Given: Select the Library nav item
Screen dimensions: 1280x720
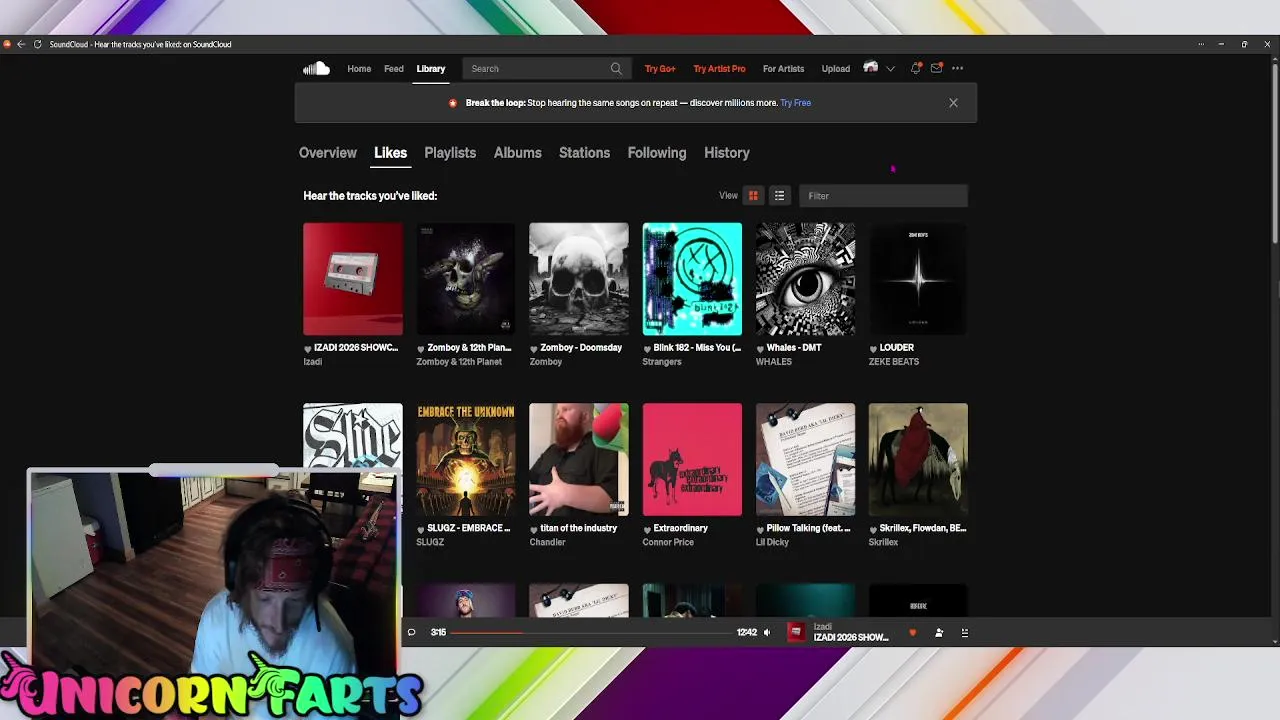Looking at the screenshot, I should [x=431, y=69].
